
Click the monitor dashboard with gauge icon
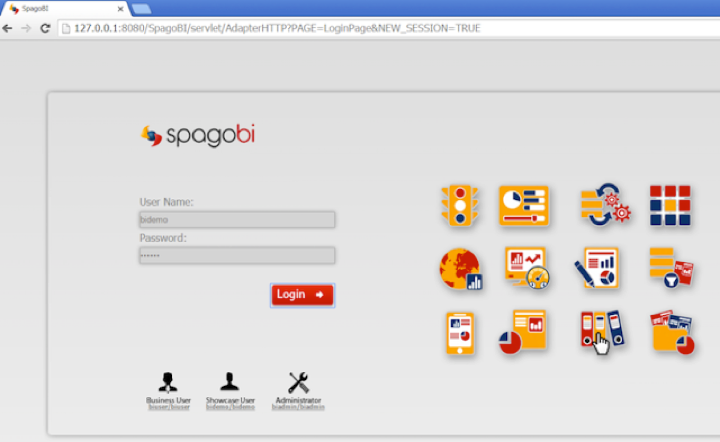tap(526, 268)
